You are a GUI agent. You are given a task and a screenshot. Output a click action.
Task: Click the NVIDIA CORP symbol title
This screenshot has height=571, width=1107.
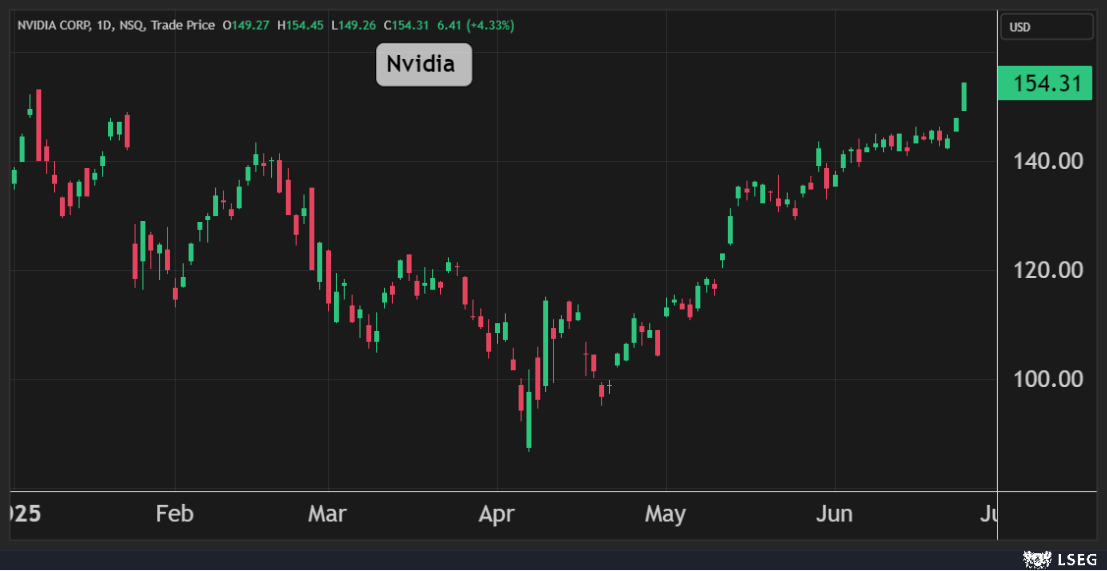pos(52,25)
